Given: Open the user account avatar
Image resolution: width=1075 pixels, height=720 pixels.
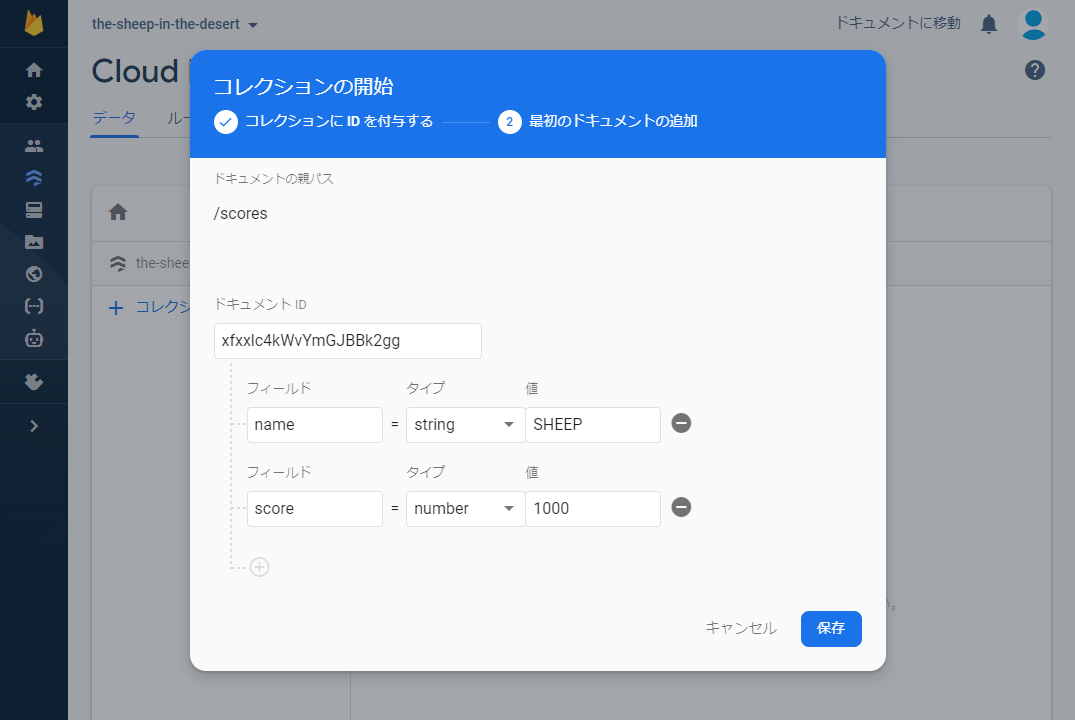Looking at the screenshot, I should pos(1033,24).
